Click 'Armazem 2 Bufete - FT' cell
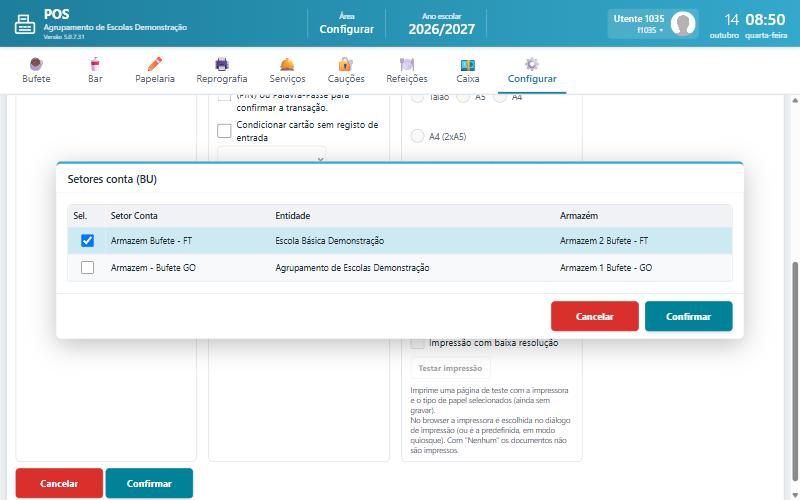 coord(604,240)
